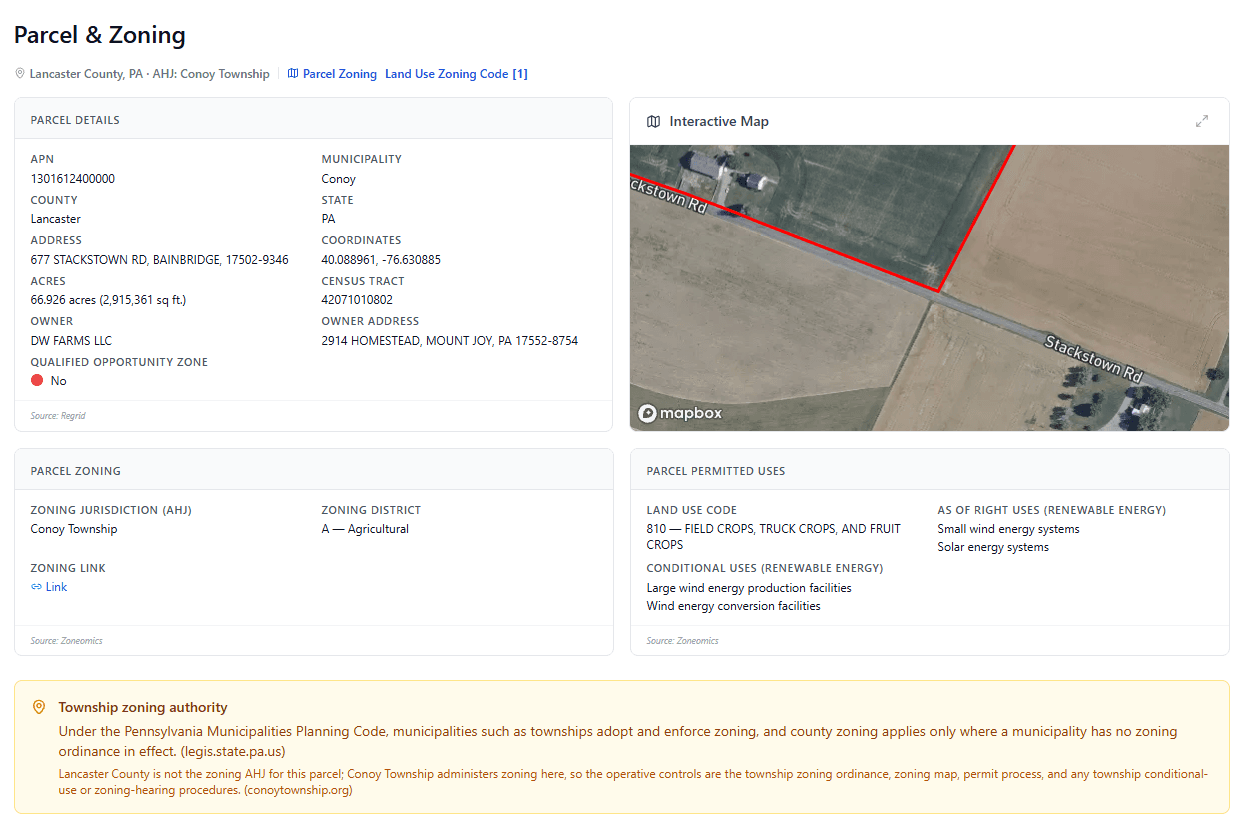The height and width of the screenshot is (820, 1240).
Task: Click Source: Zoneomics under Parcel Zoning
Action: click(67, 641)
